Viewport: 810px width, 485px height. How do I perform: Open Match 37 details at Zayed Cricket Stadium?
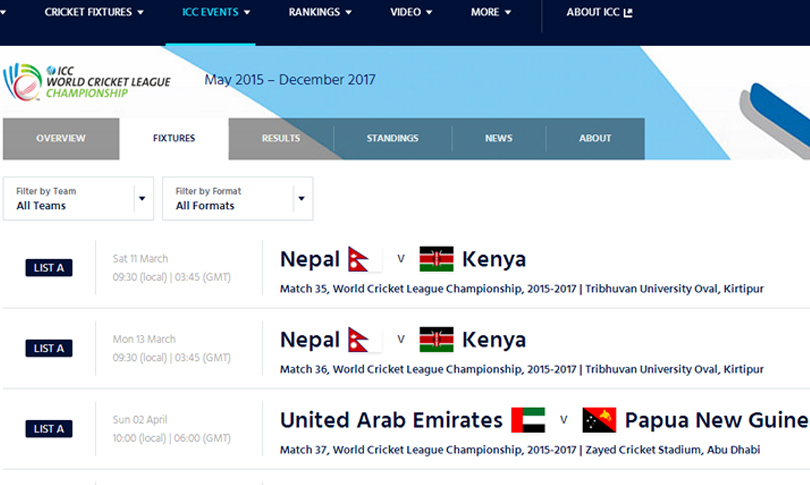(x=520, y=450)
